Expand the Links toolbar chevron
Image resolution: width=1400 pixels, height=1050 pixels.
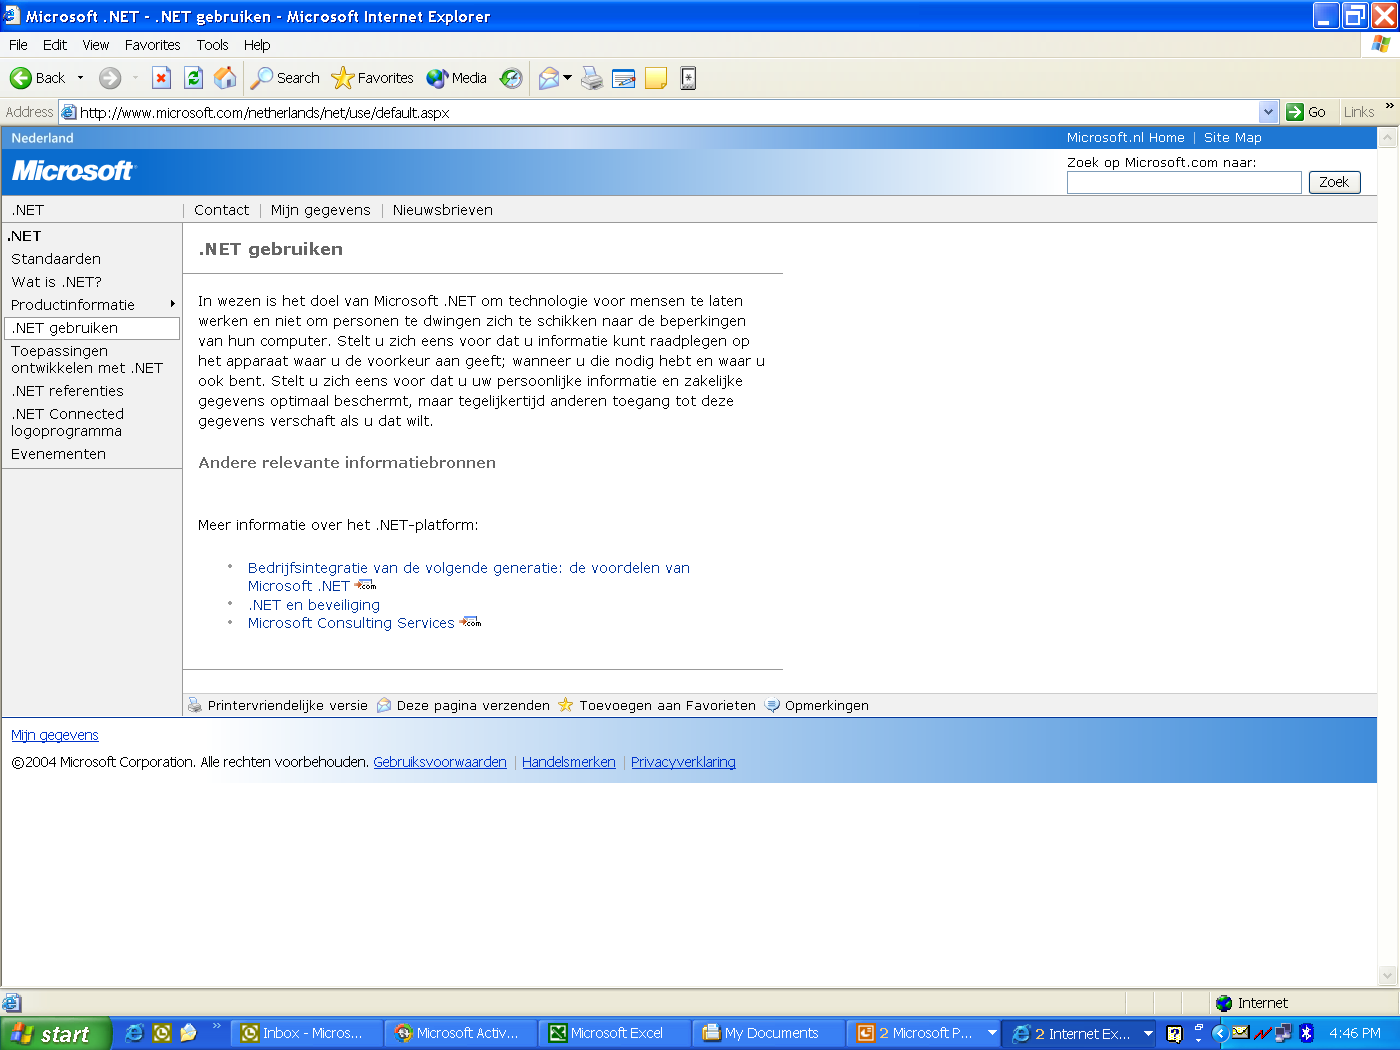tap(1389, 106)
